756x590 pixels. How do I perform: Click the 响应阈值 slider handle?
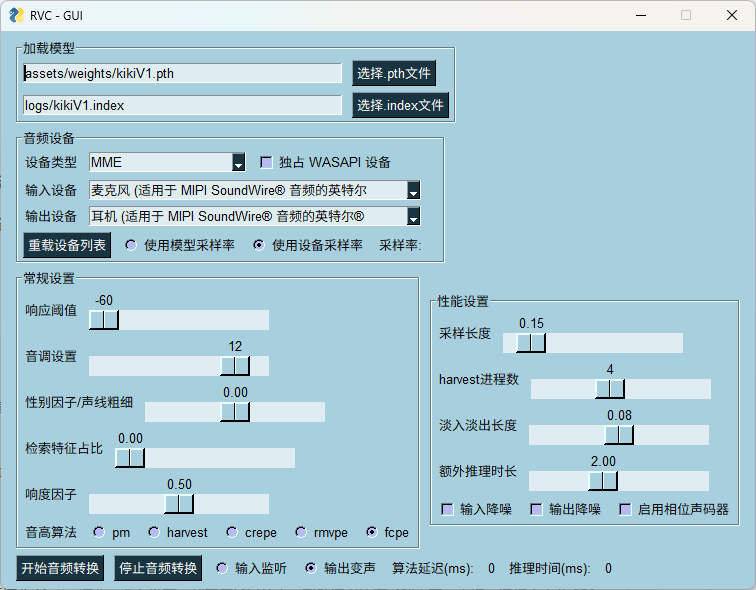tap(104, 320)
